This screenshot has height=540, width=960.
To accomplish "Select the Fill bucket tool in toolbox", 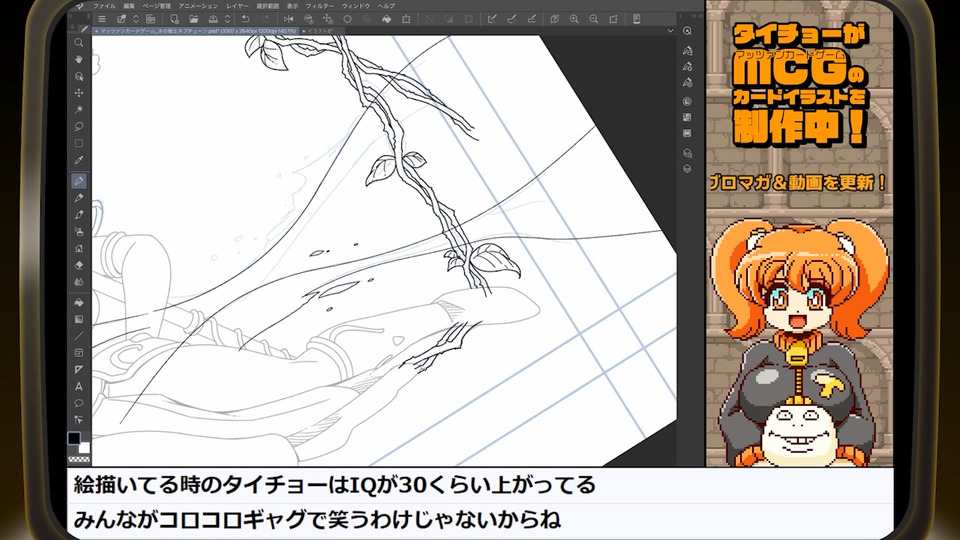I will point(78,302).
